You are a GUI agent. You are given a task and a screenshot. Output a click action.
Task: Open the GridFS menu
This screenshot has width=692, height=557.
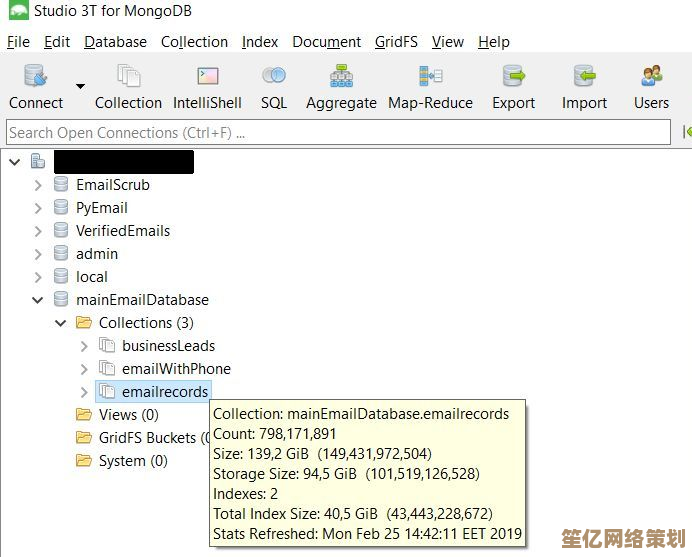pos(397,42)
